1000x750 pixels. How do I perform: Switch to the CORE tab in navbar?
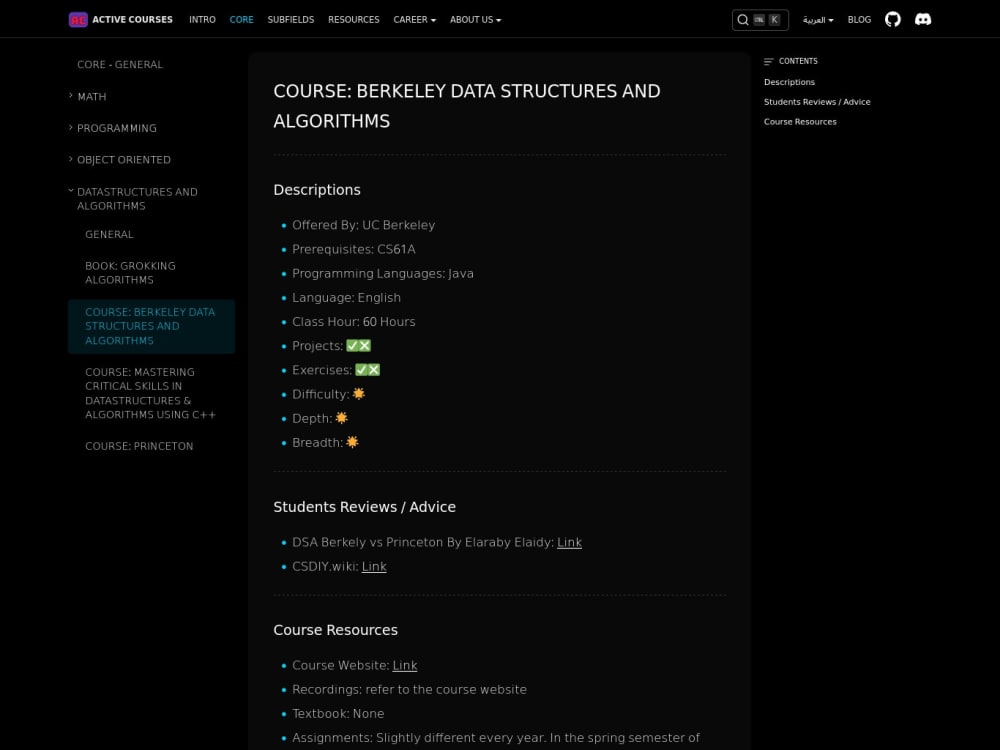coord(241,19)
